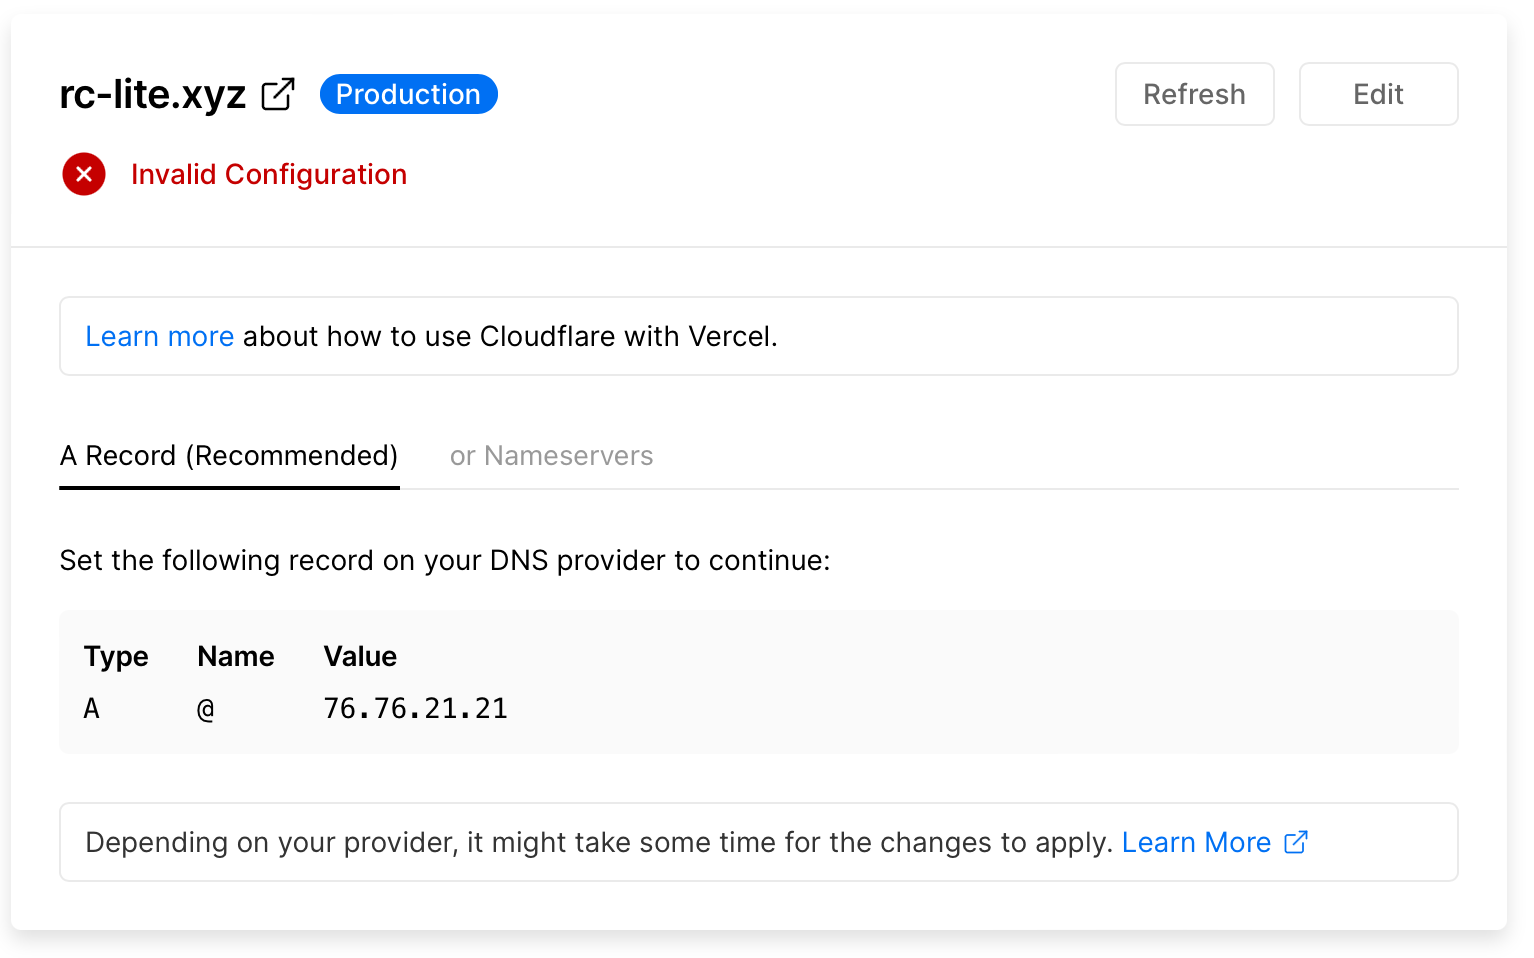Select the rc-lite.xyz domain name
Screen dimensions: 1534x958
pyautogui.click(x=152, y=93)
